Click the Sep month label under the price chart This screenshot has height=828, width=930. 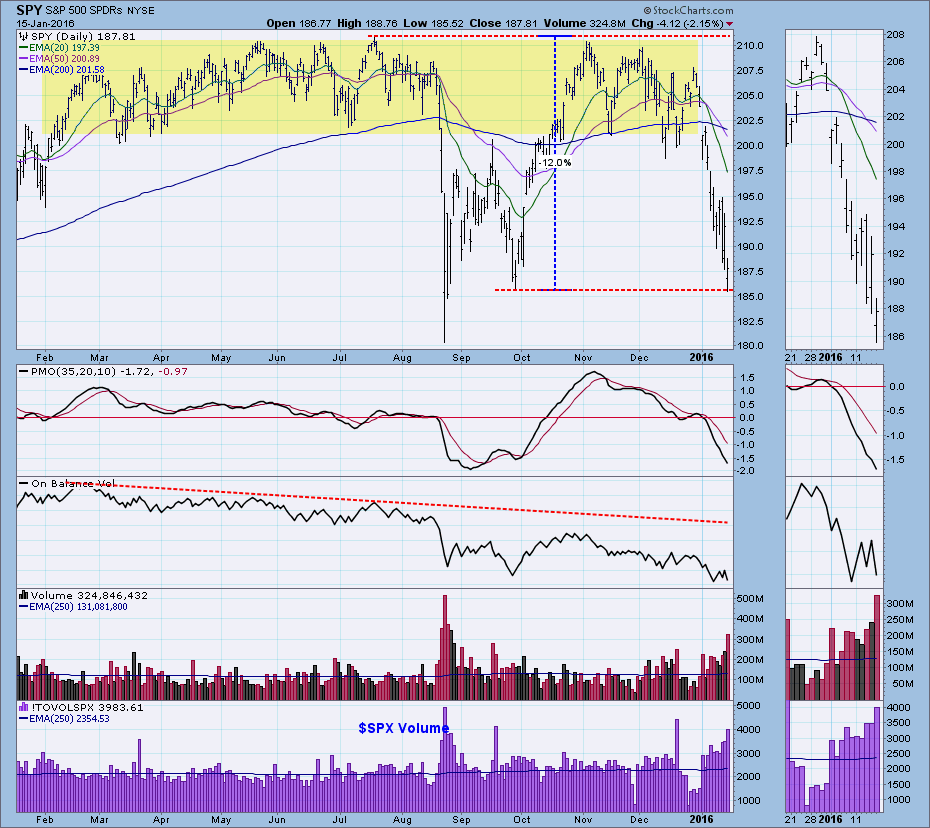[461, 358]
